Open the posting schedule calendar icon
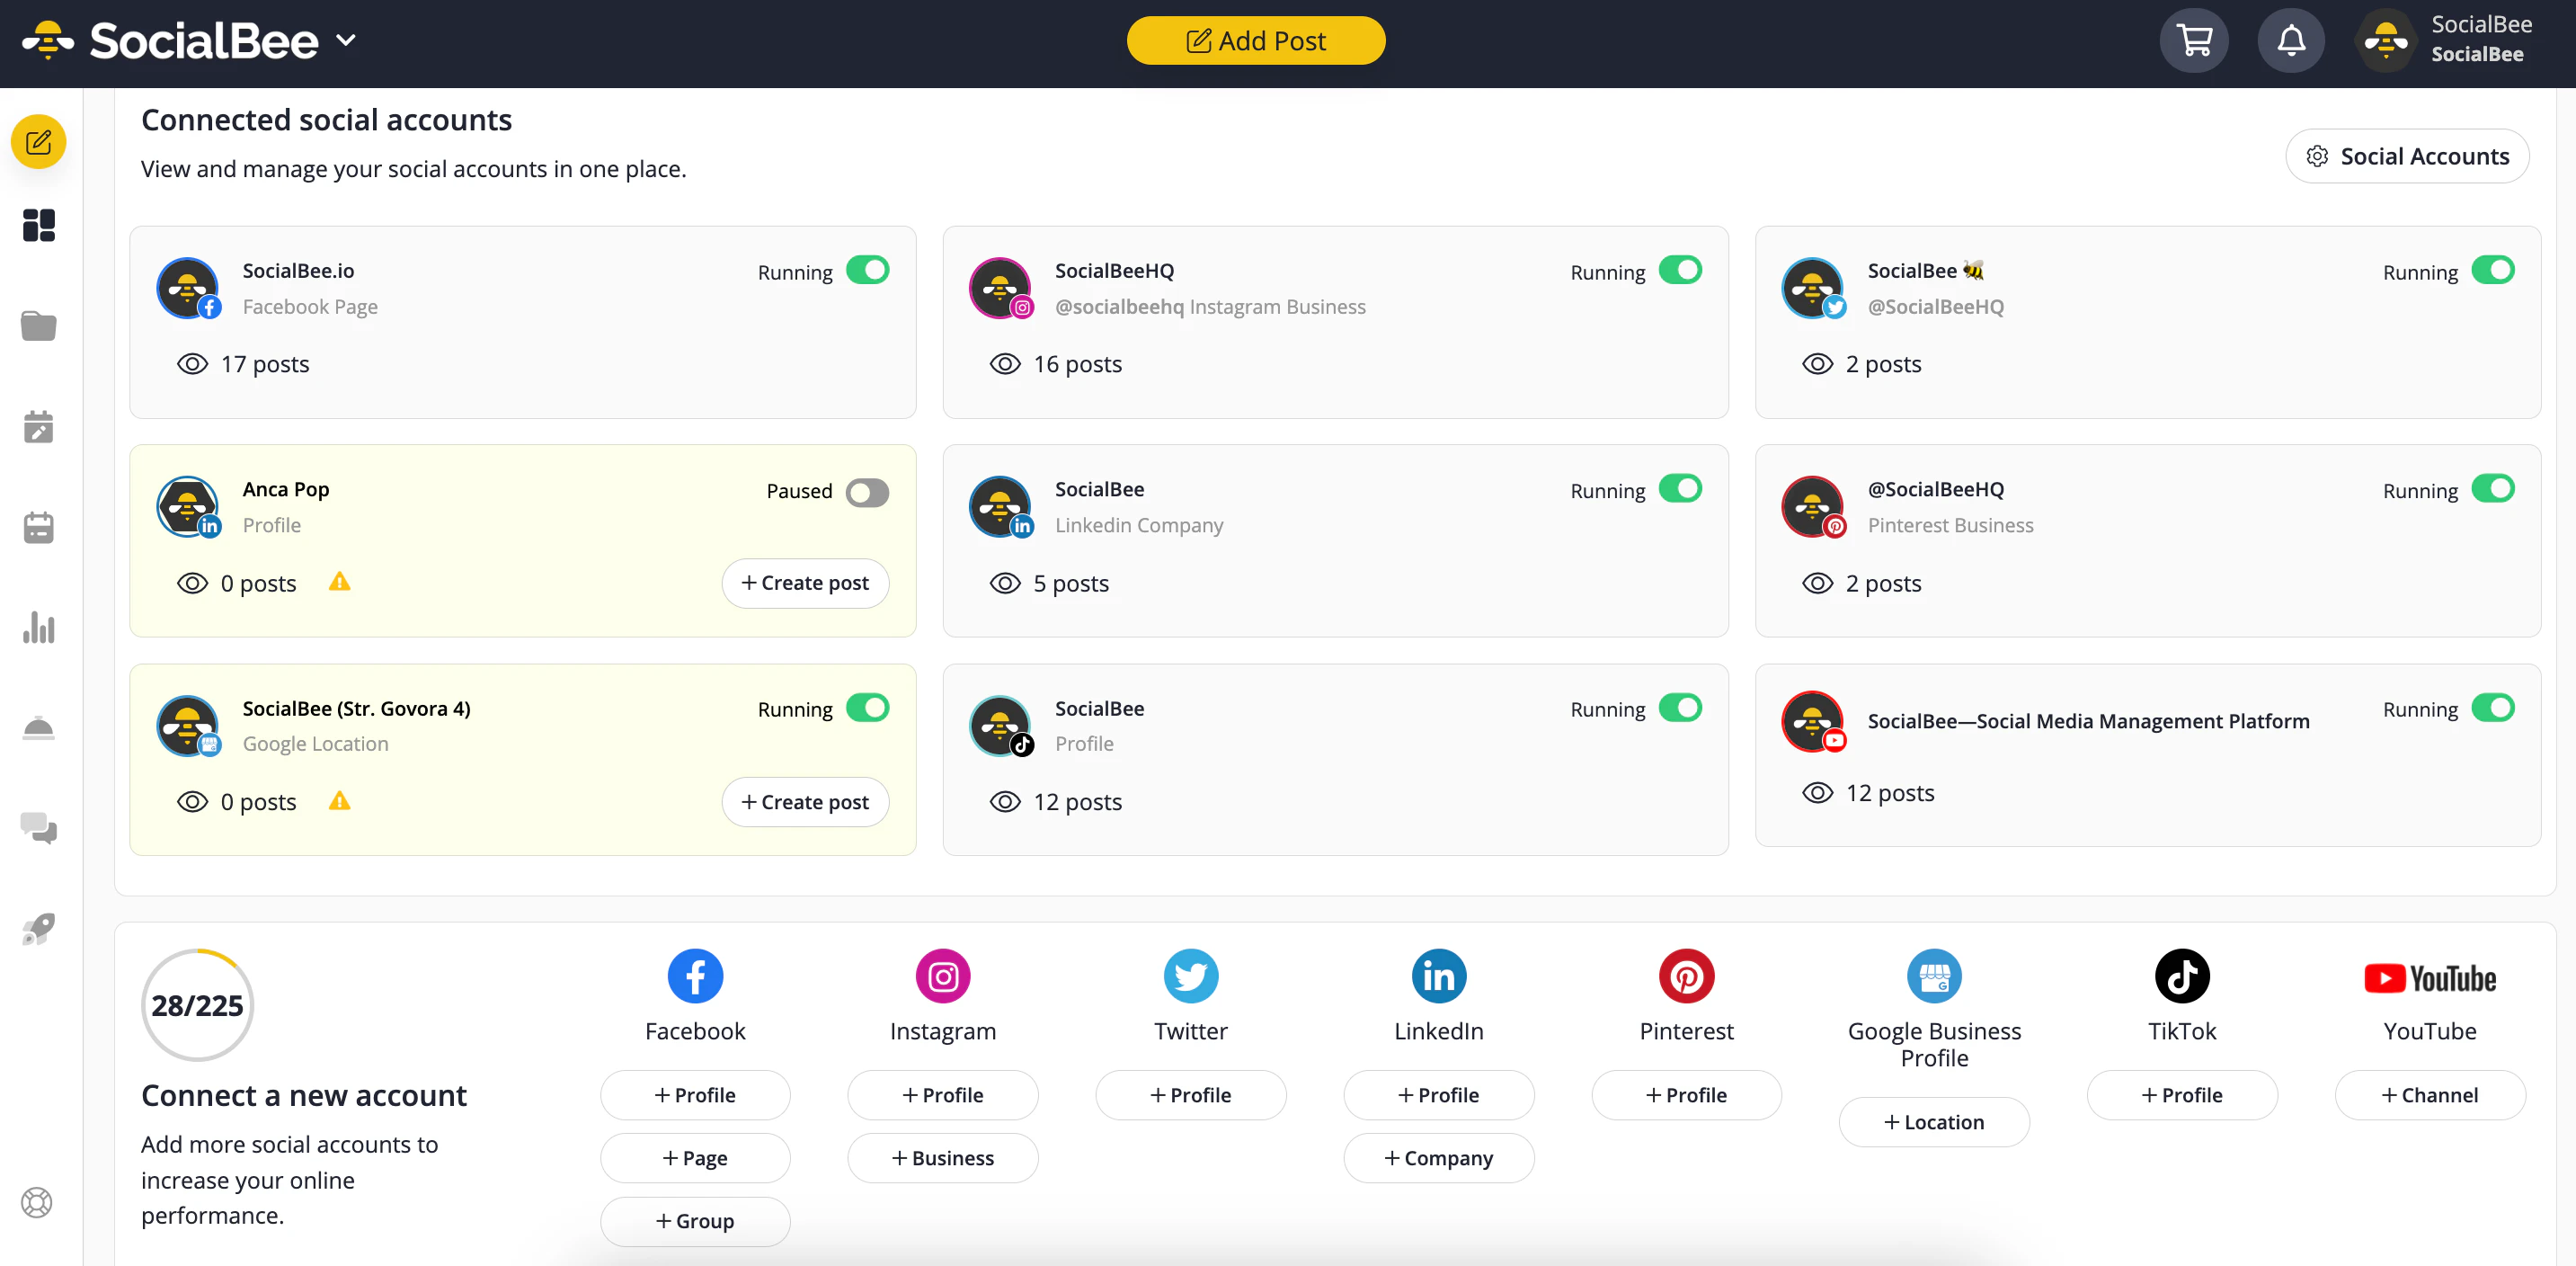Image resolution: width=2576 pixels, height=1266 pixels. coord(38,527)
